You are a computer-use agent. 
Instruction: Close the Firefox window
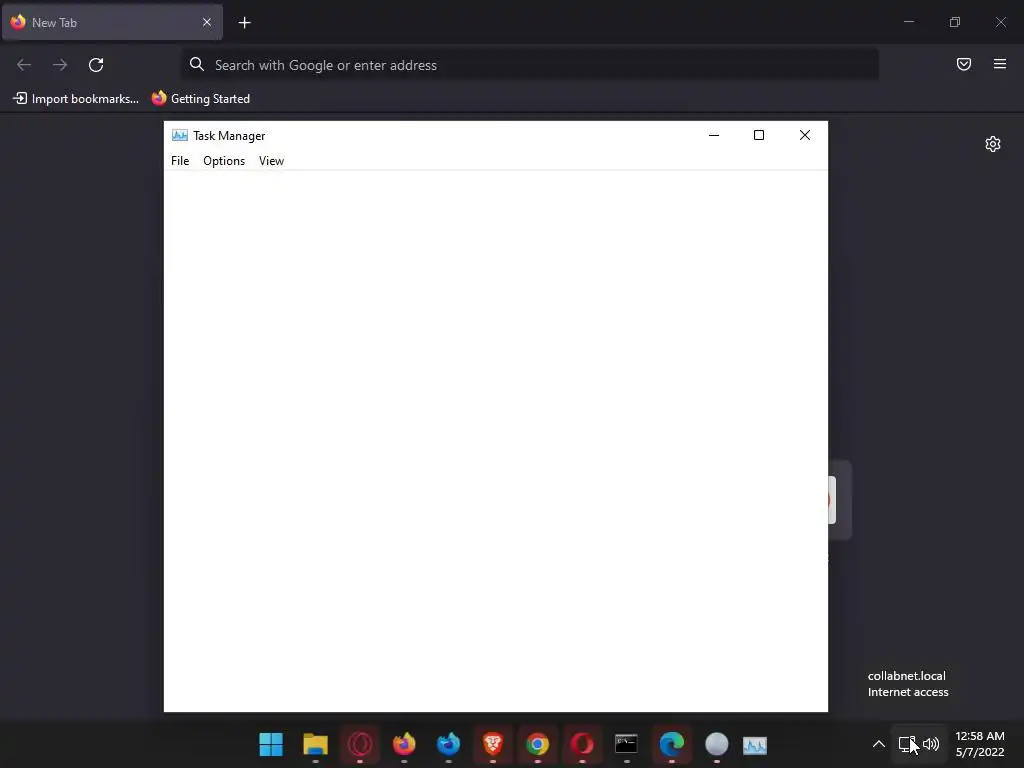[1000, 22]
